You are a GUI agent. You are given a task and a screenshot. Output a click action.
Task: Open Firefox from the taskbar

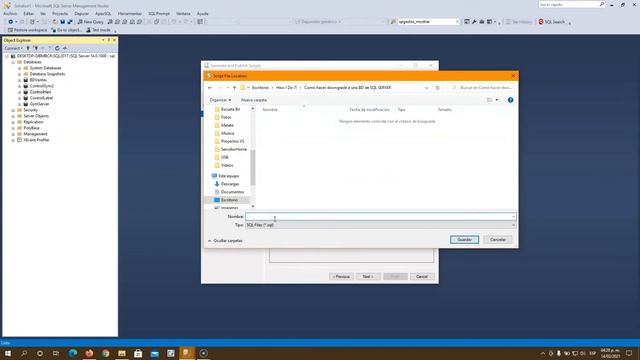coord(89,353)
